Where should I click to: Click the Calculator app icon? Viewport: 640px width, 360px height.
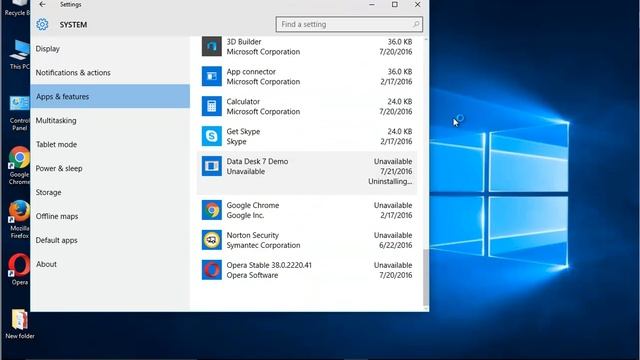pos(211,106)
